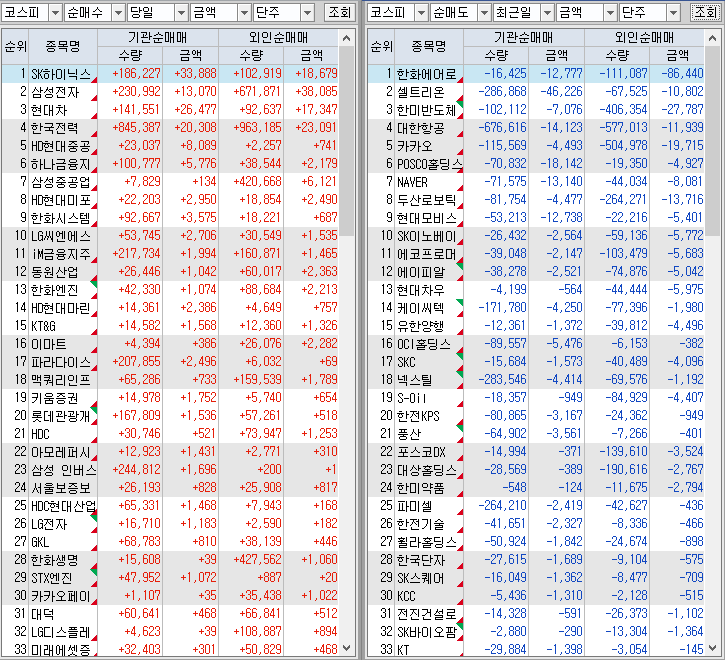725x660 pixels.
Task: Select KT&G stock name
Action: [43, 327]
